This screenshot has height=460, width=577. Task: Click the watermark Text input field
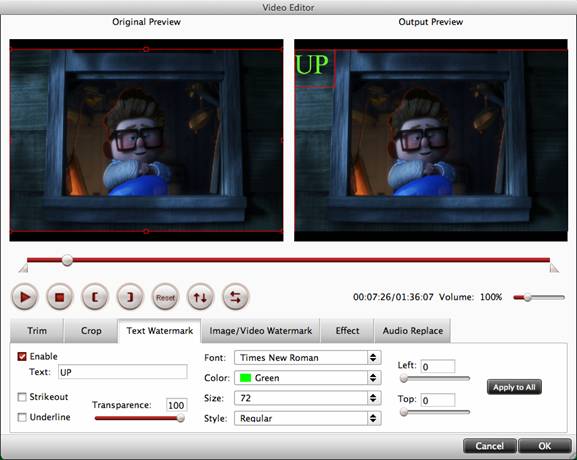123,372
